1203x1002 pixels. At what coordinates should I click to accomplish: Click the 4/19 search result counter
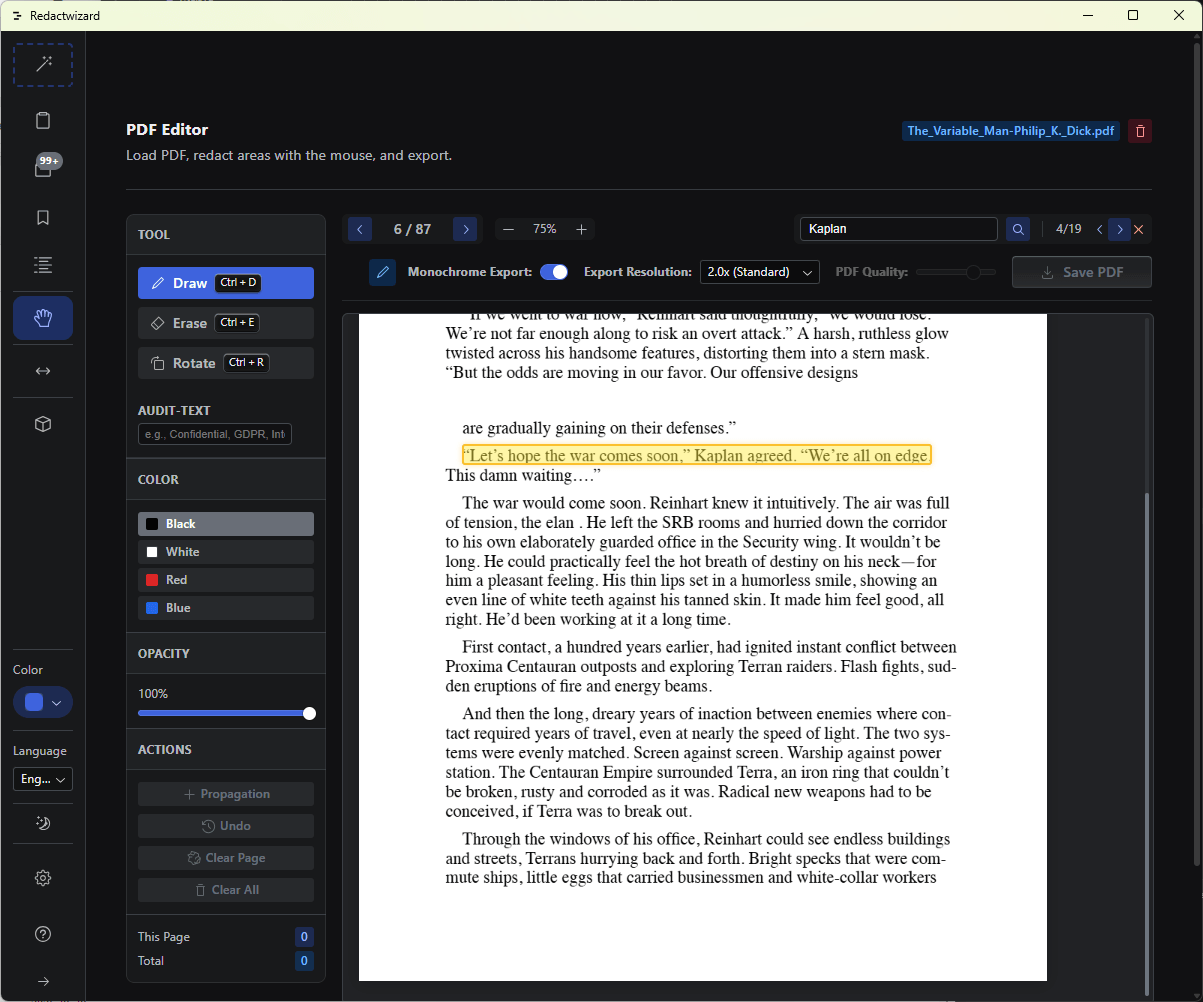[1069, 229]
